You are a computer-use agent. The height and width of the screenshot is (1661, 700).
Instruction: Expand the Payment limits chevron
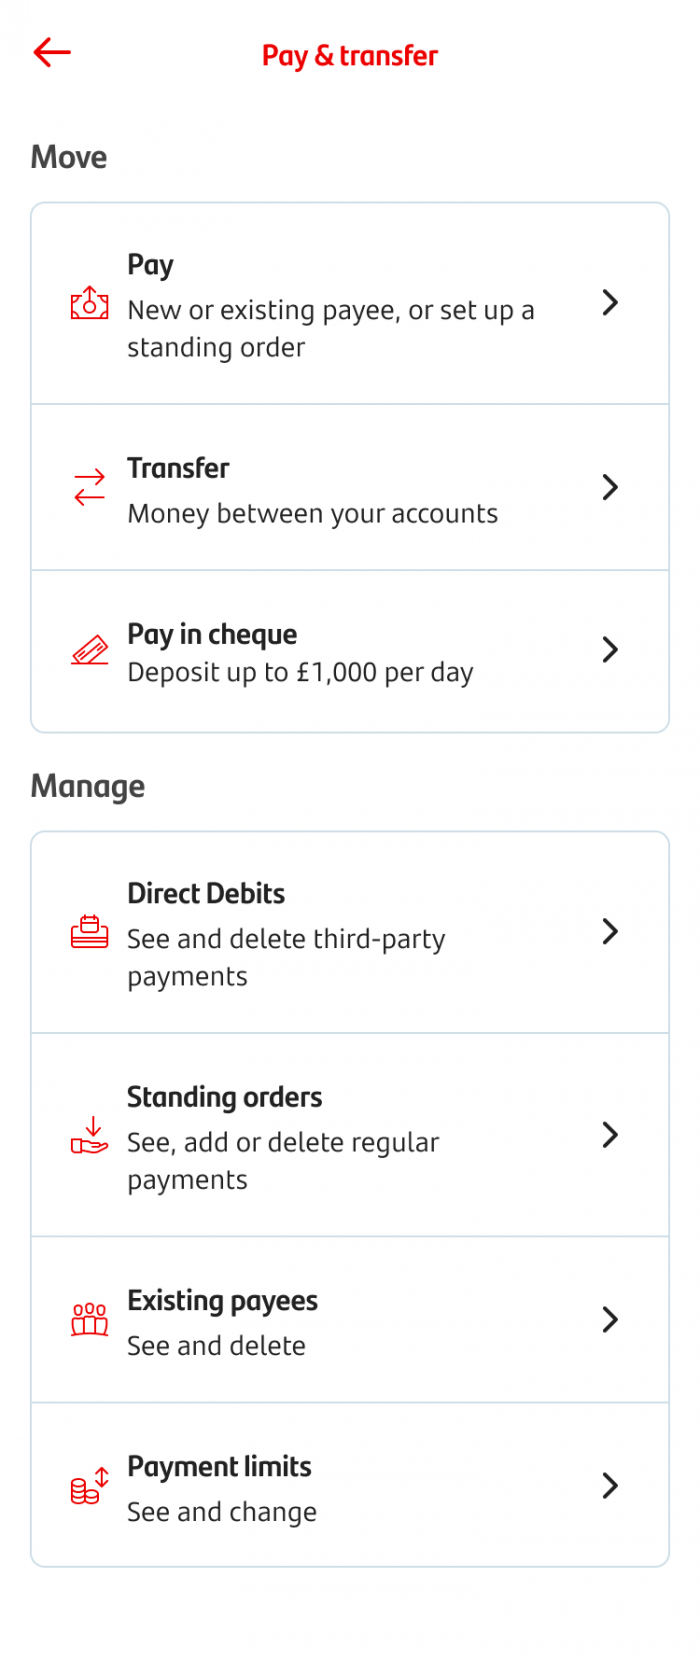[x=610, y=1486]
